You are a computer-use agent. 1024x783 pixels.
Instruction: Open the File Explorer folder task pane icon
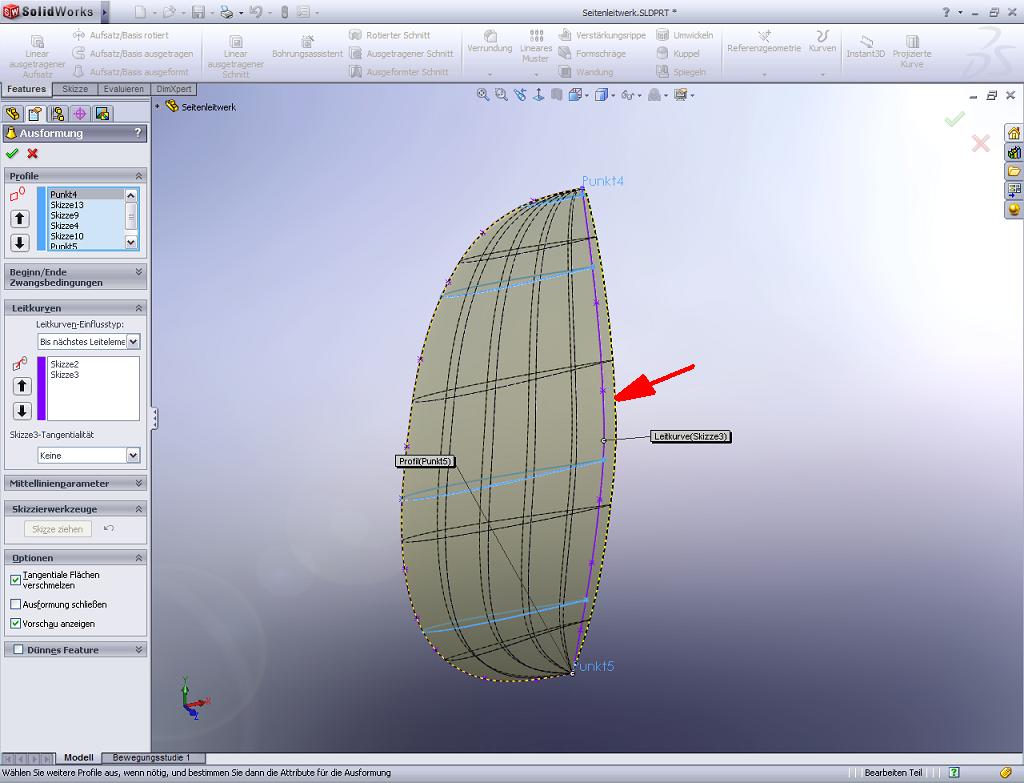(1014, 171)
